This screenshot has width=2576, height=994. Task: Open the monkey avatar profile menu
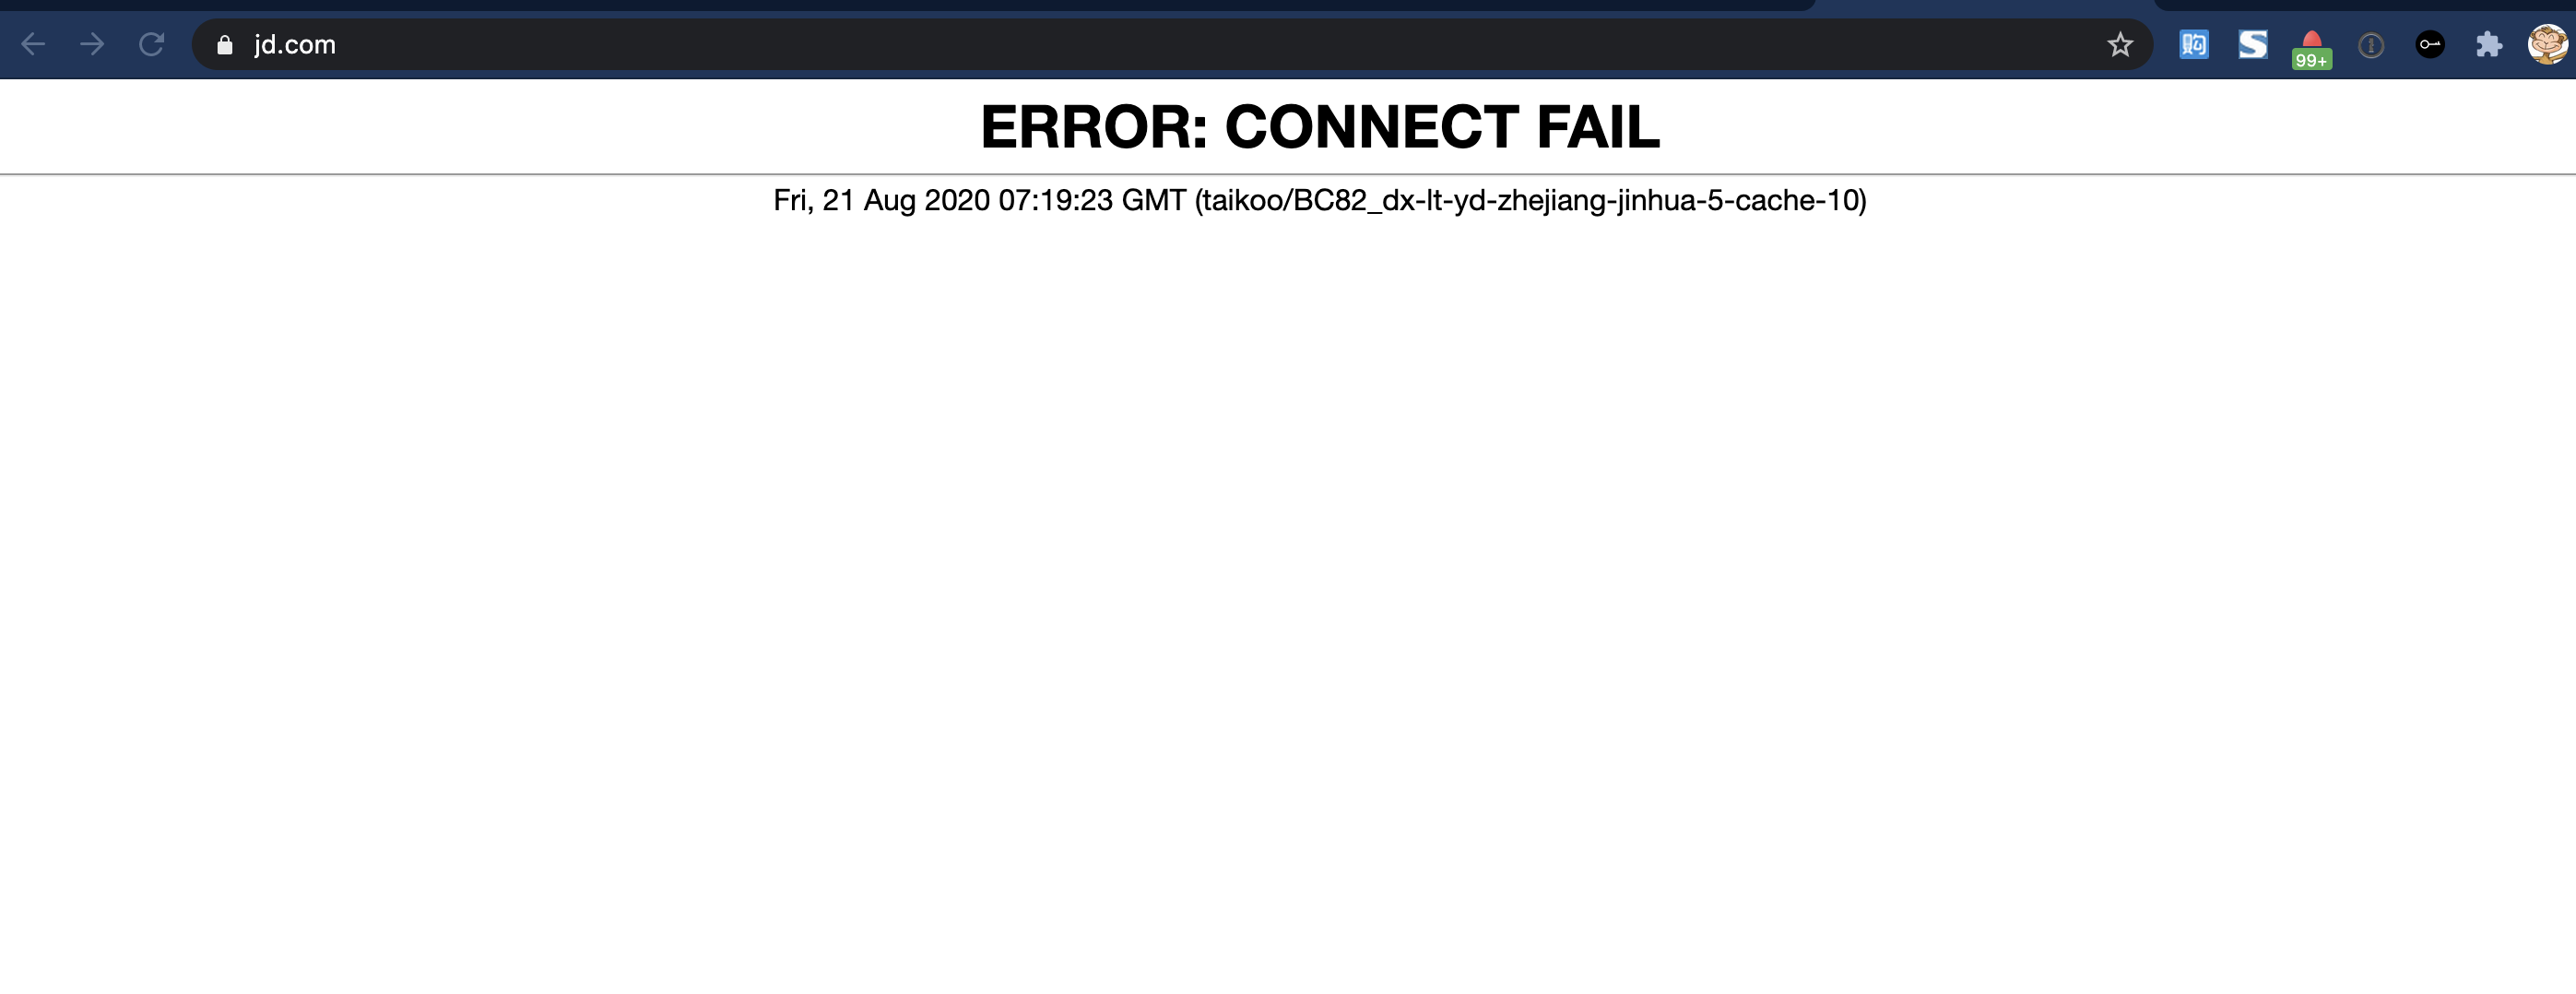2548,45
